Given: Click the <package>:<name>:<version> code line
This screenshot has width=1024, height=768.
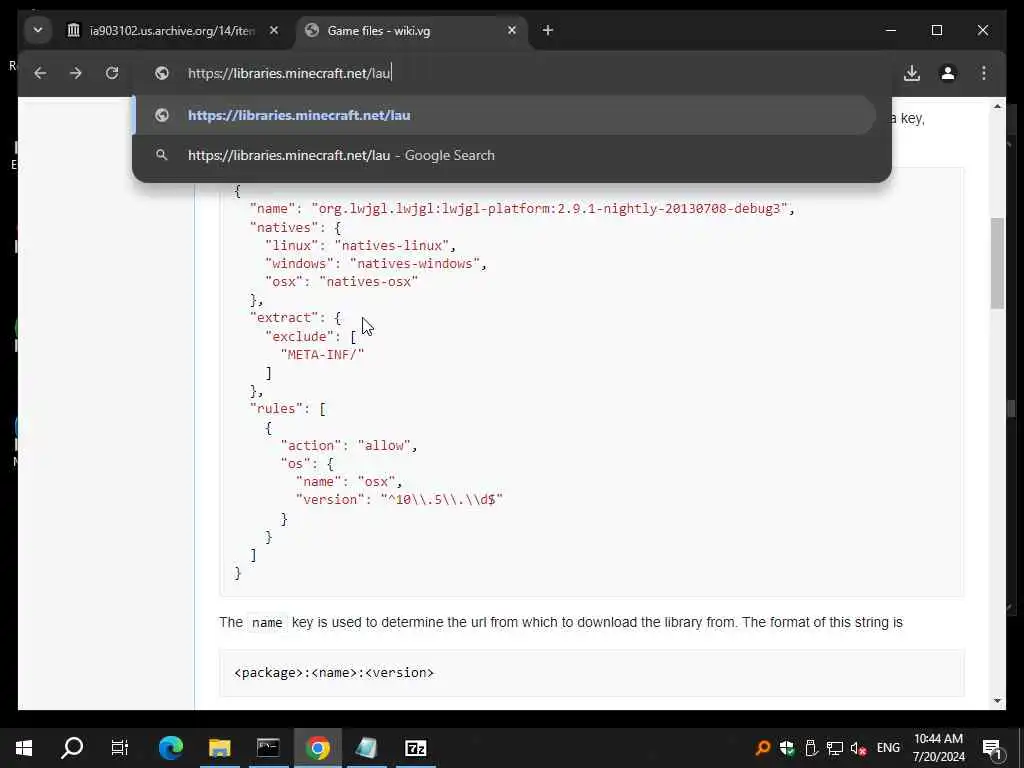Looking at the screenshot, I should [x=334, y=673].
